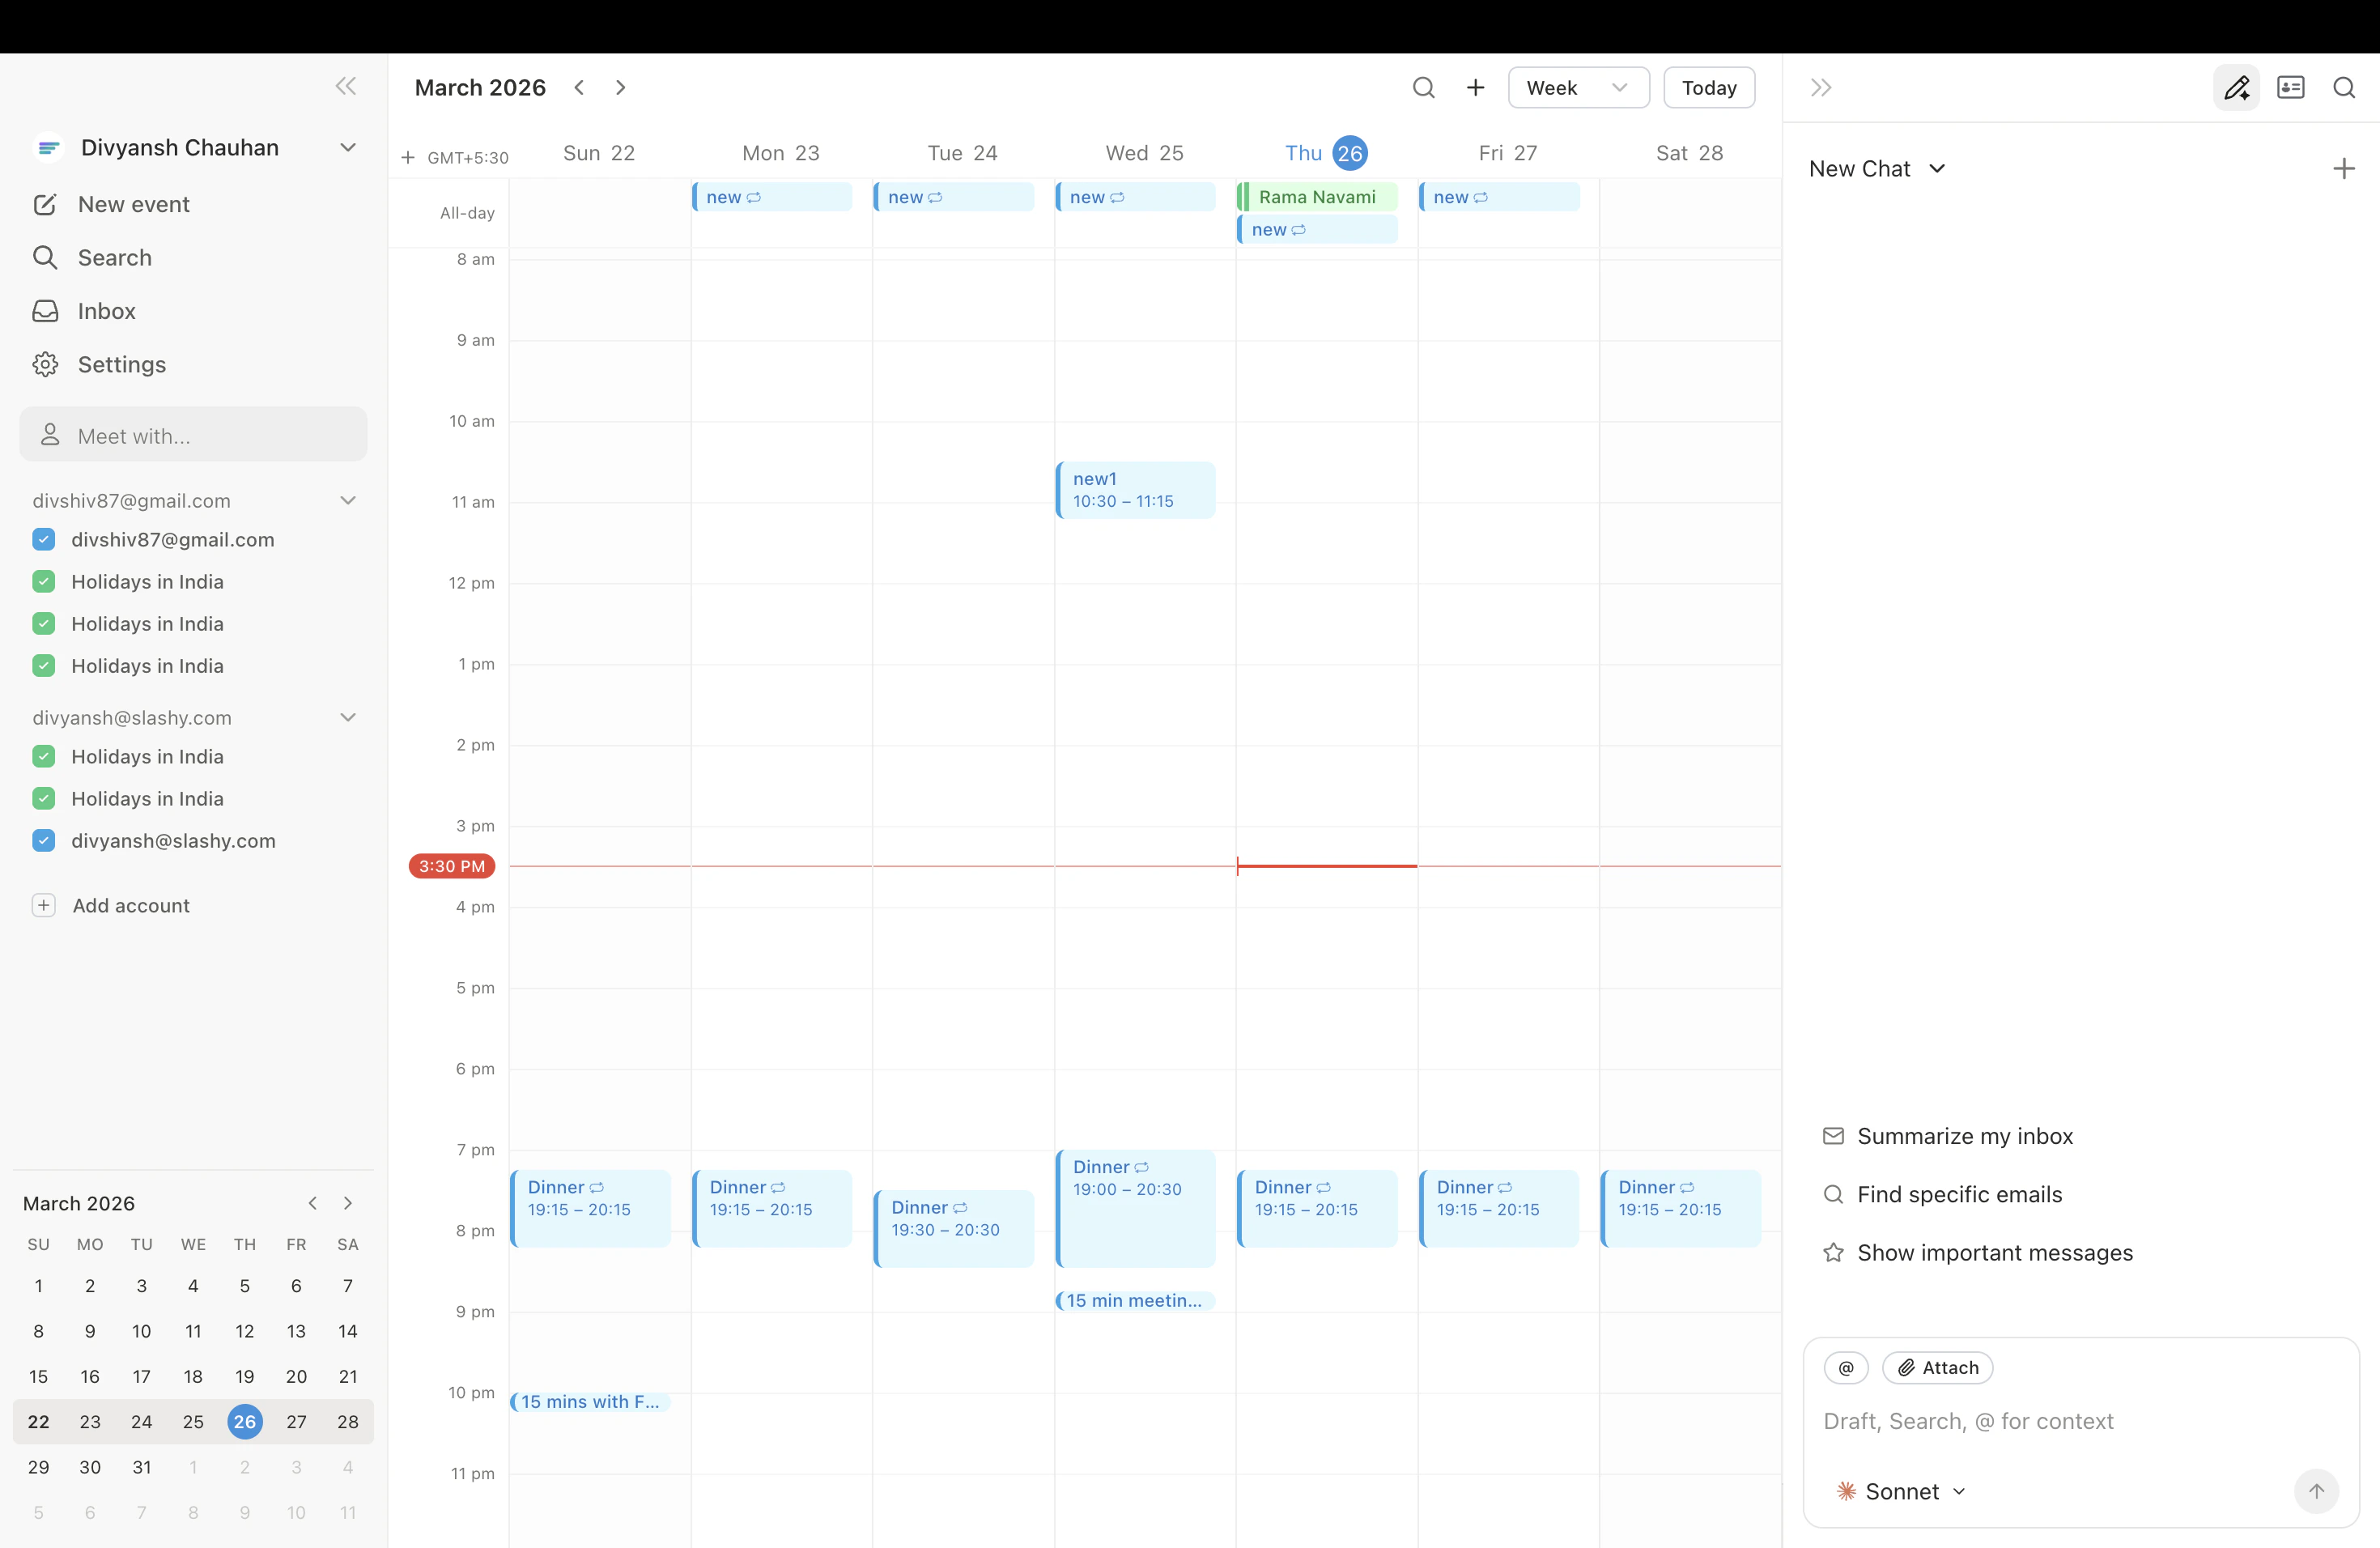Click the Today button

(x=1709, y=87)
